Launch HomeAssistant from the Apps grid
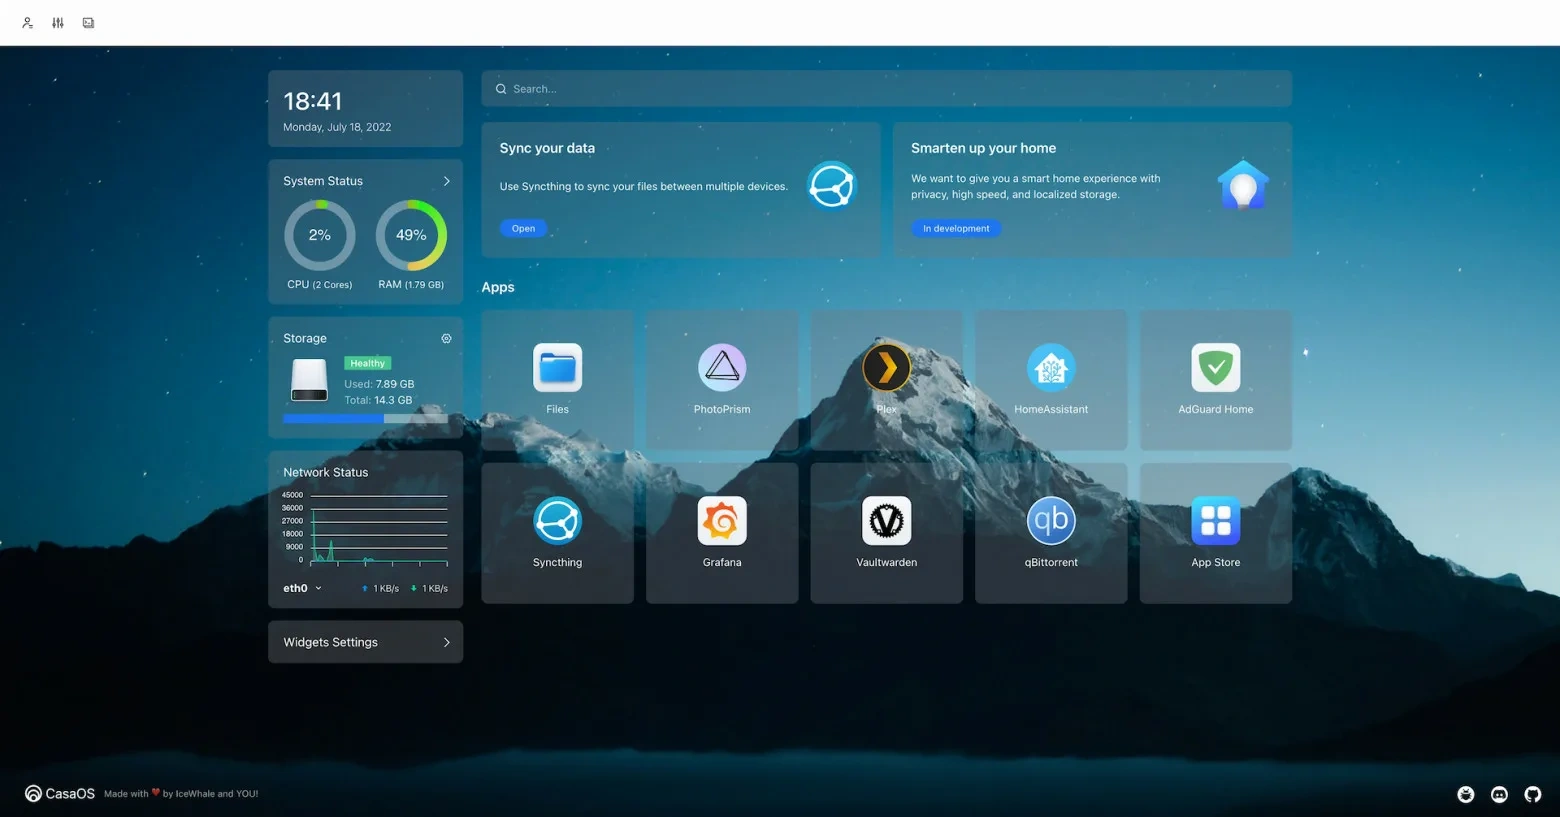Viewport: 1560px width, 817px height. (1050, 369)
